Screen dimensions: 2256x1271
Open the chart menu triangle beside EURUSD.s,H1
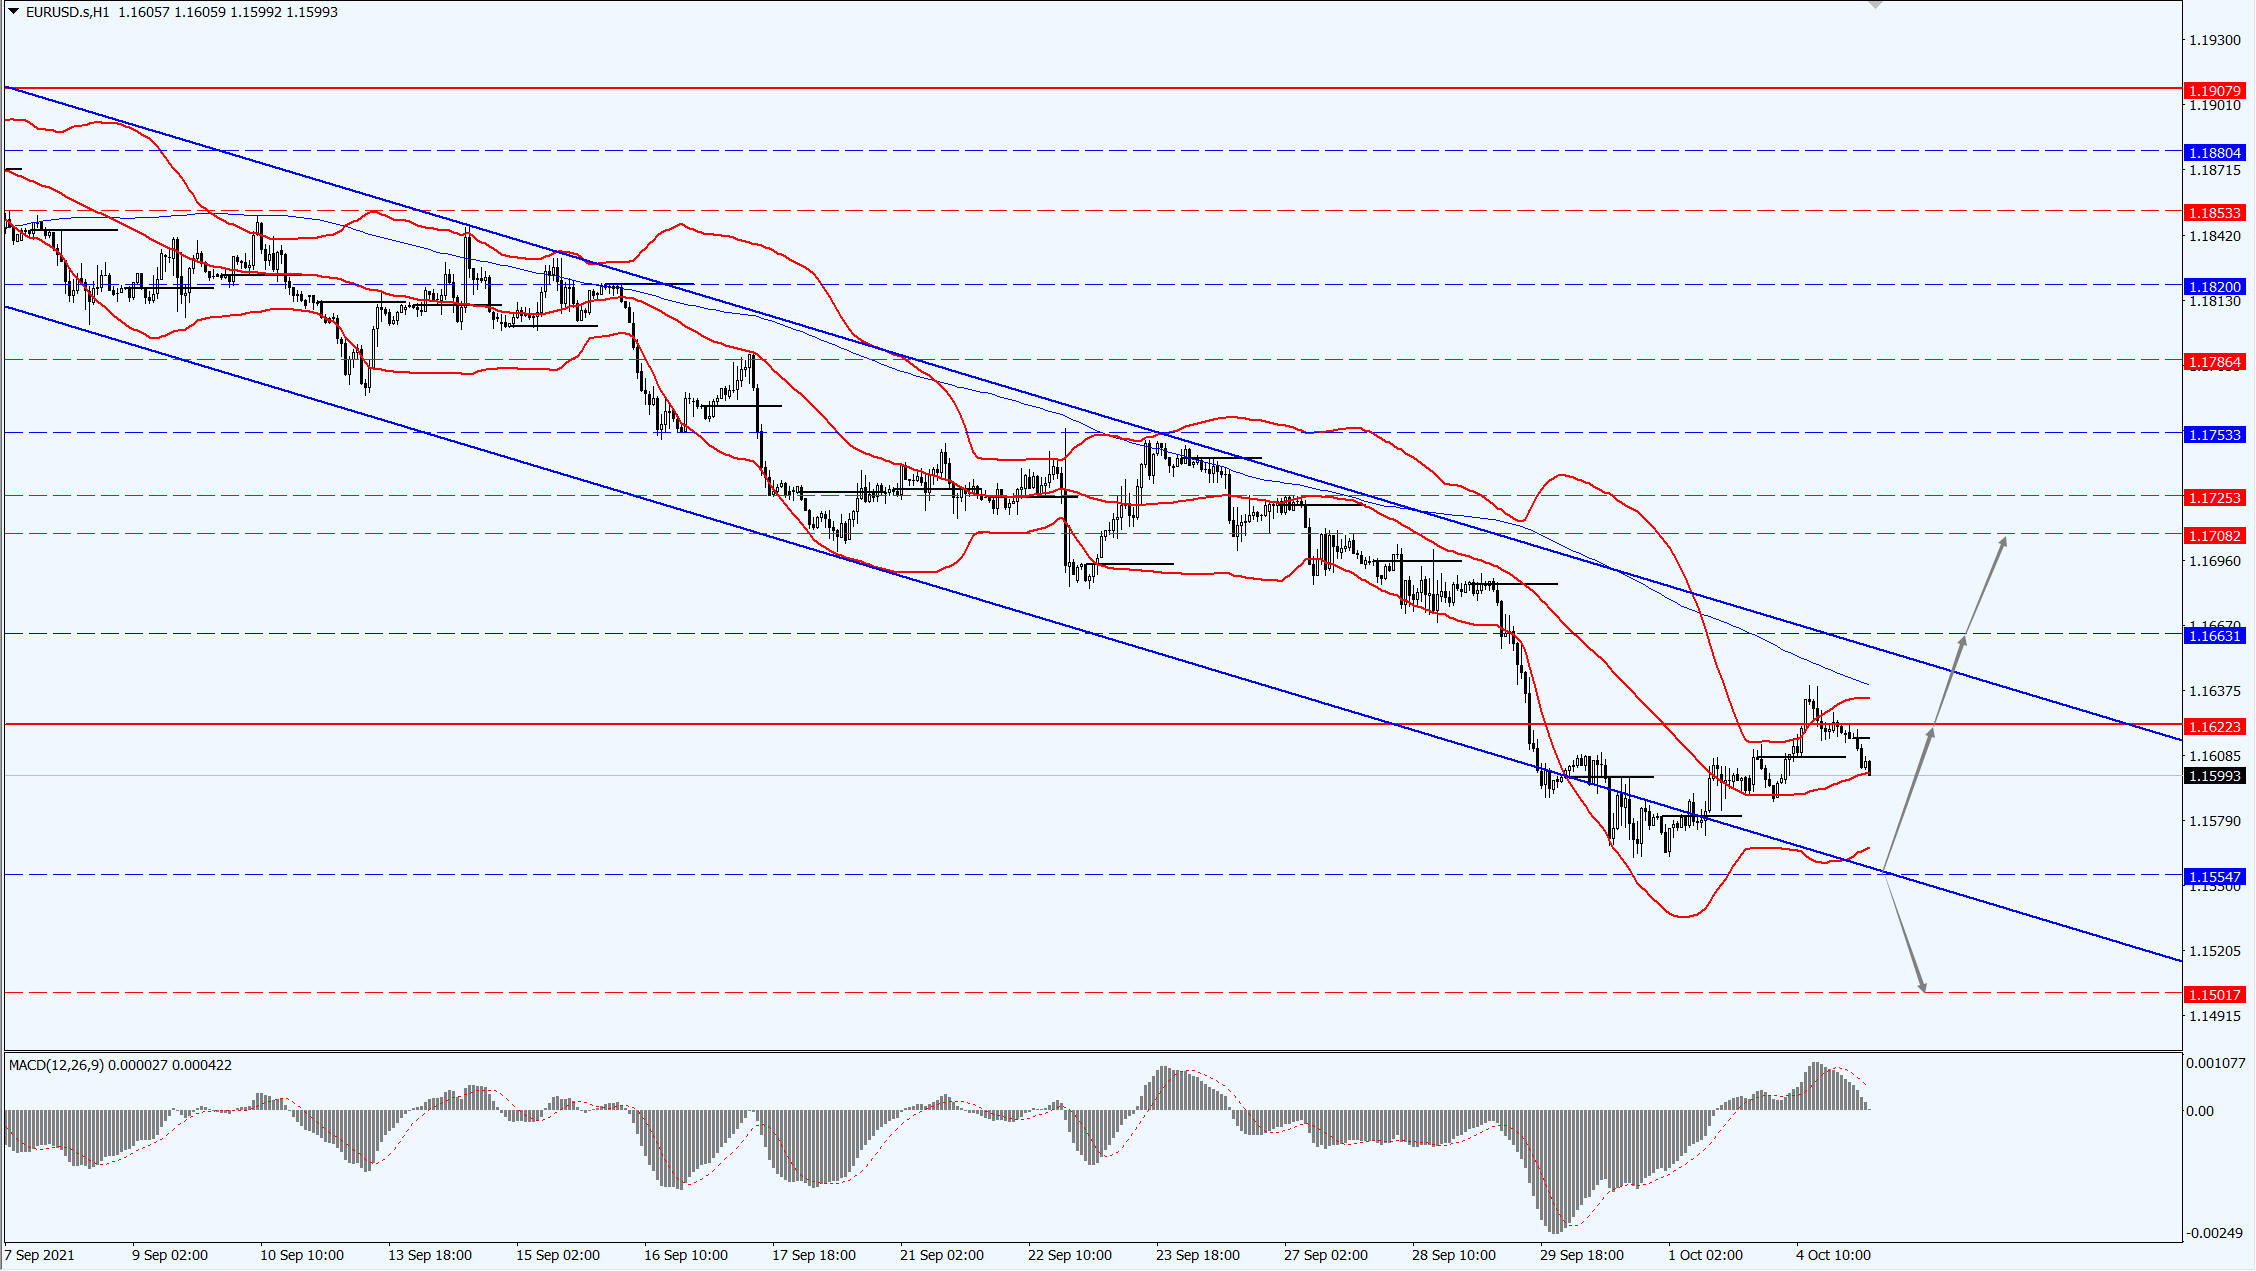[14, 12]
